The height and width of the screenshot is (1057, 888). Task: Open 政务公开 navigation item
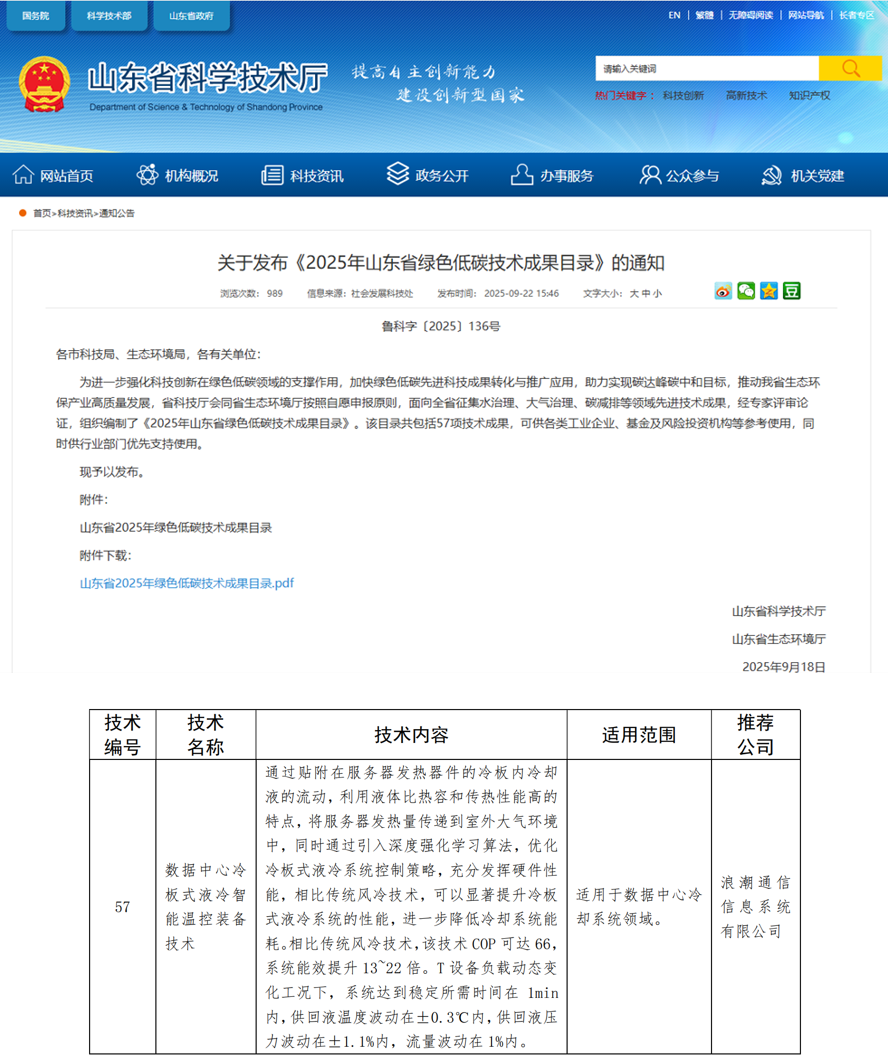point(442,176)
